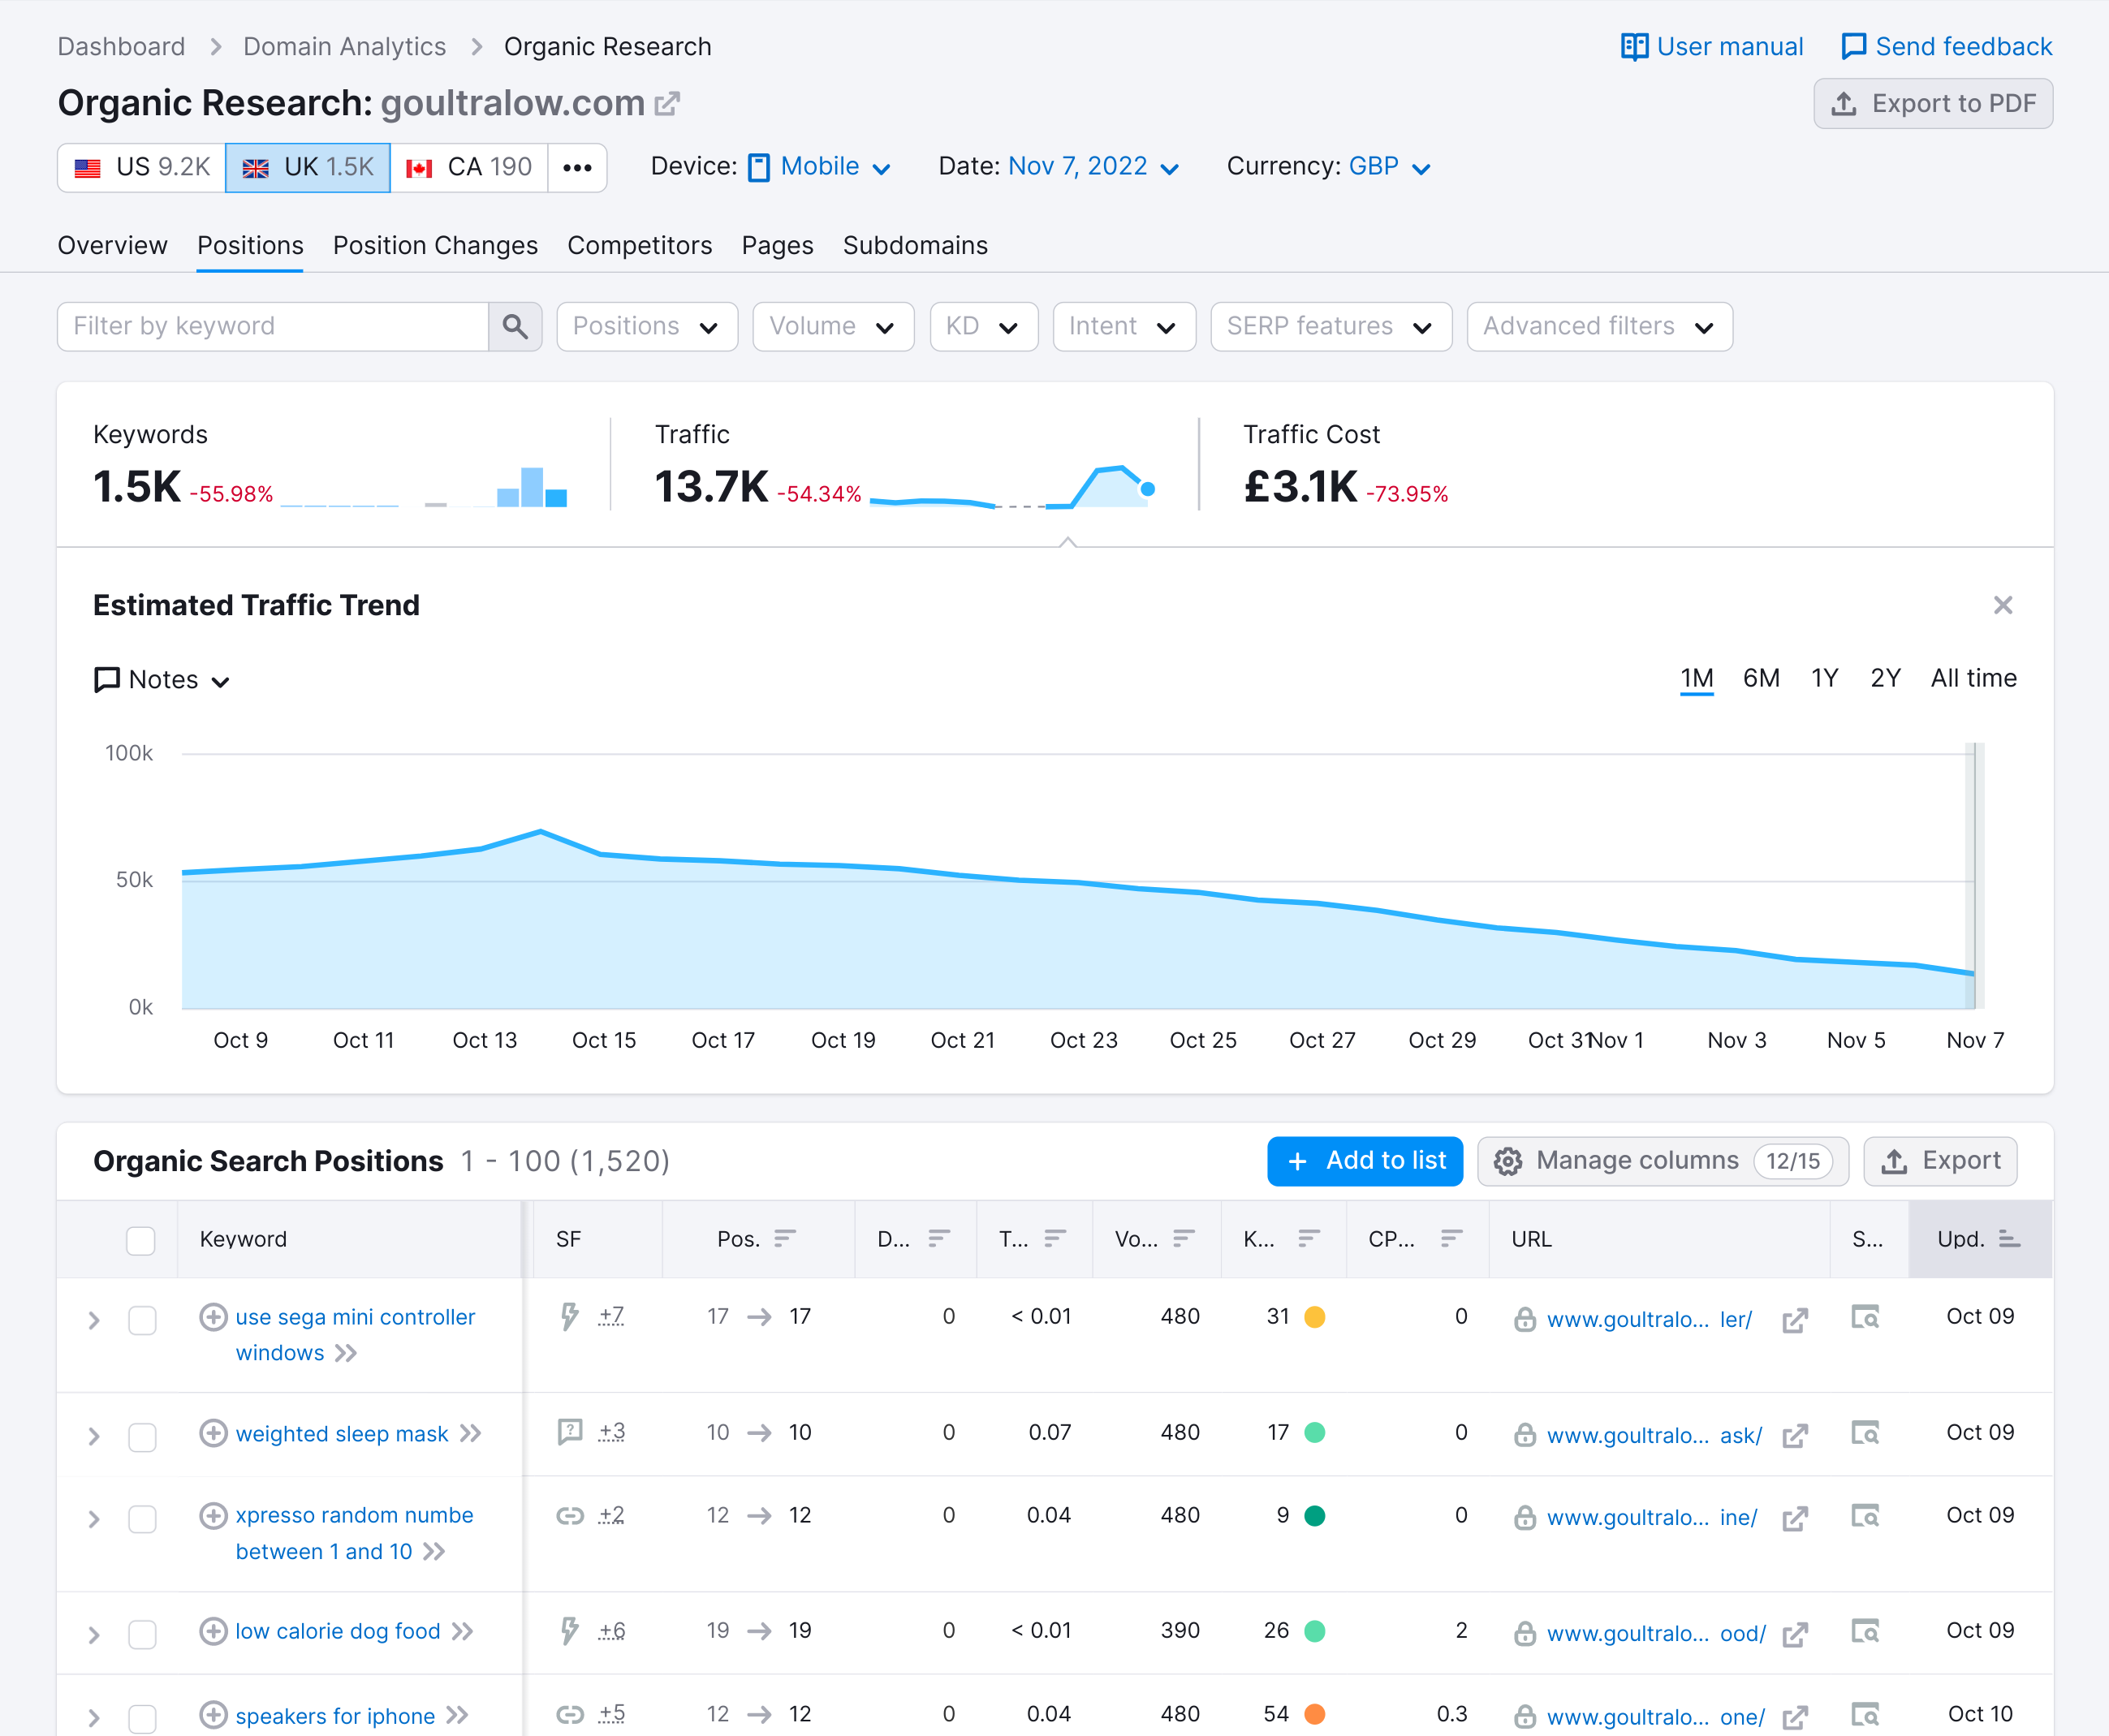Open the Device Mobile dropdown
Screen dimensions: 2109x1736
820,167
